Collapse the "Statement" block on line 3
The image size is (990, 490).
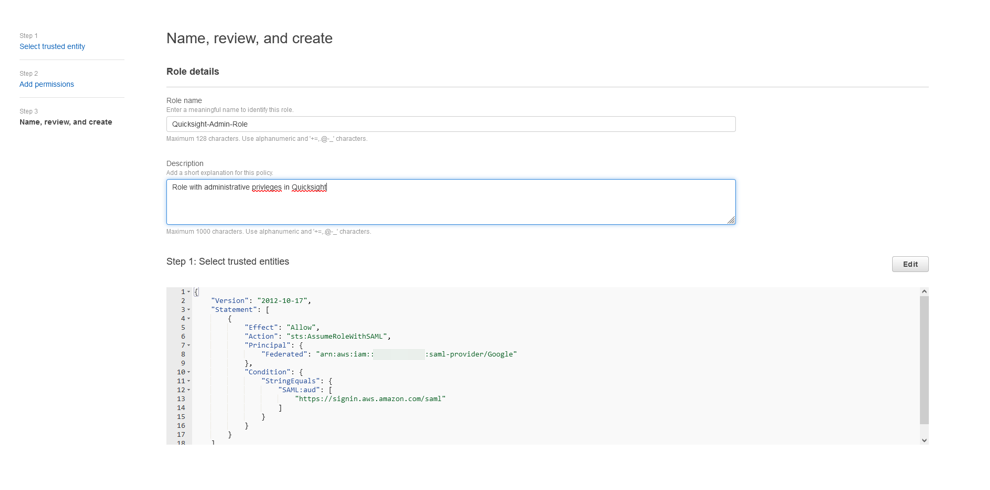(x=188, y=310)
